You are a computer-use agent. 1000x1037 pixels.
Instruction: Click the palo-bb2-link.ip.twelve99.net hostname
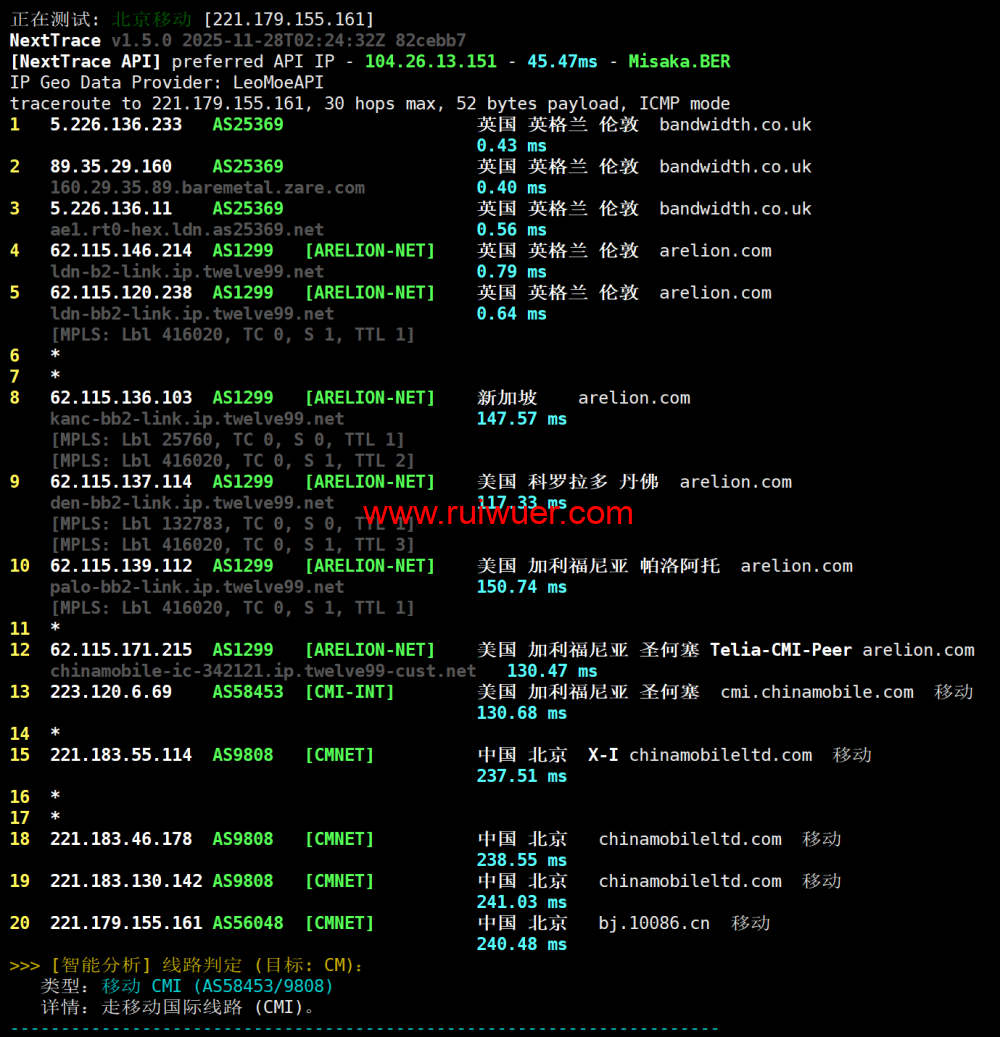click(x=197, y=587)
